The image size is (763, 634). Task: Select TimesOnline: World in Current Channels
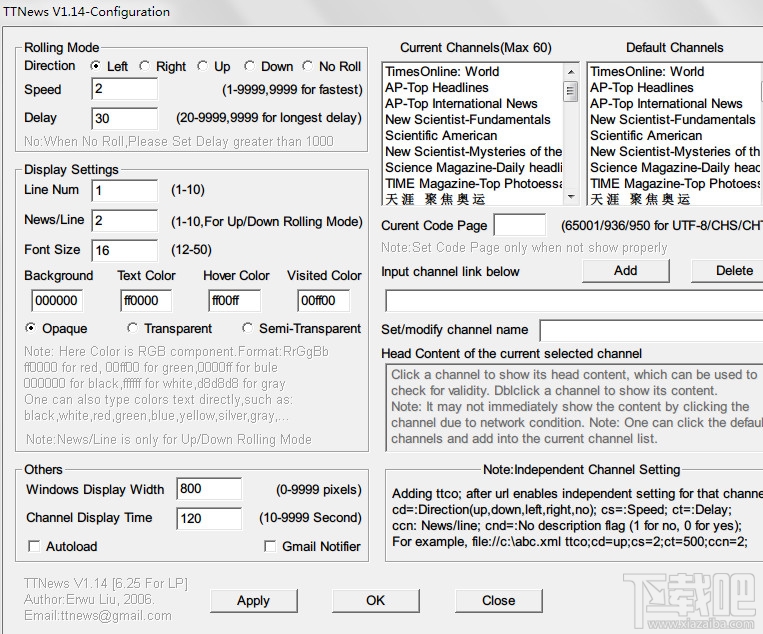click(x=473, y=72)
